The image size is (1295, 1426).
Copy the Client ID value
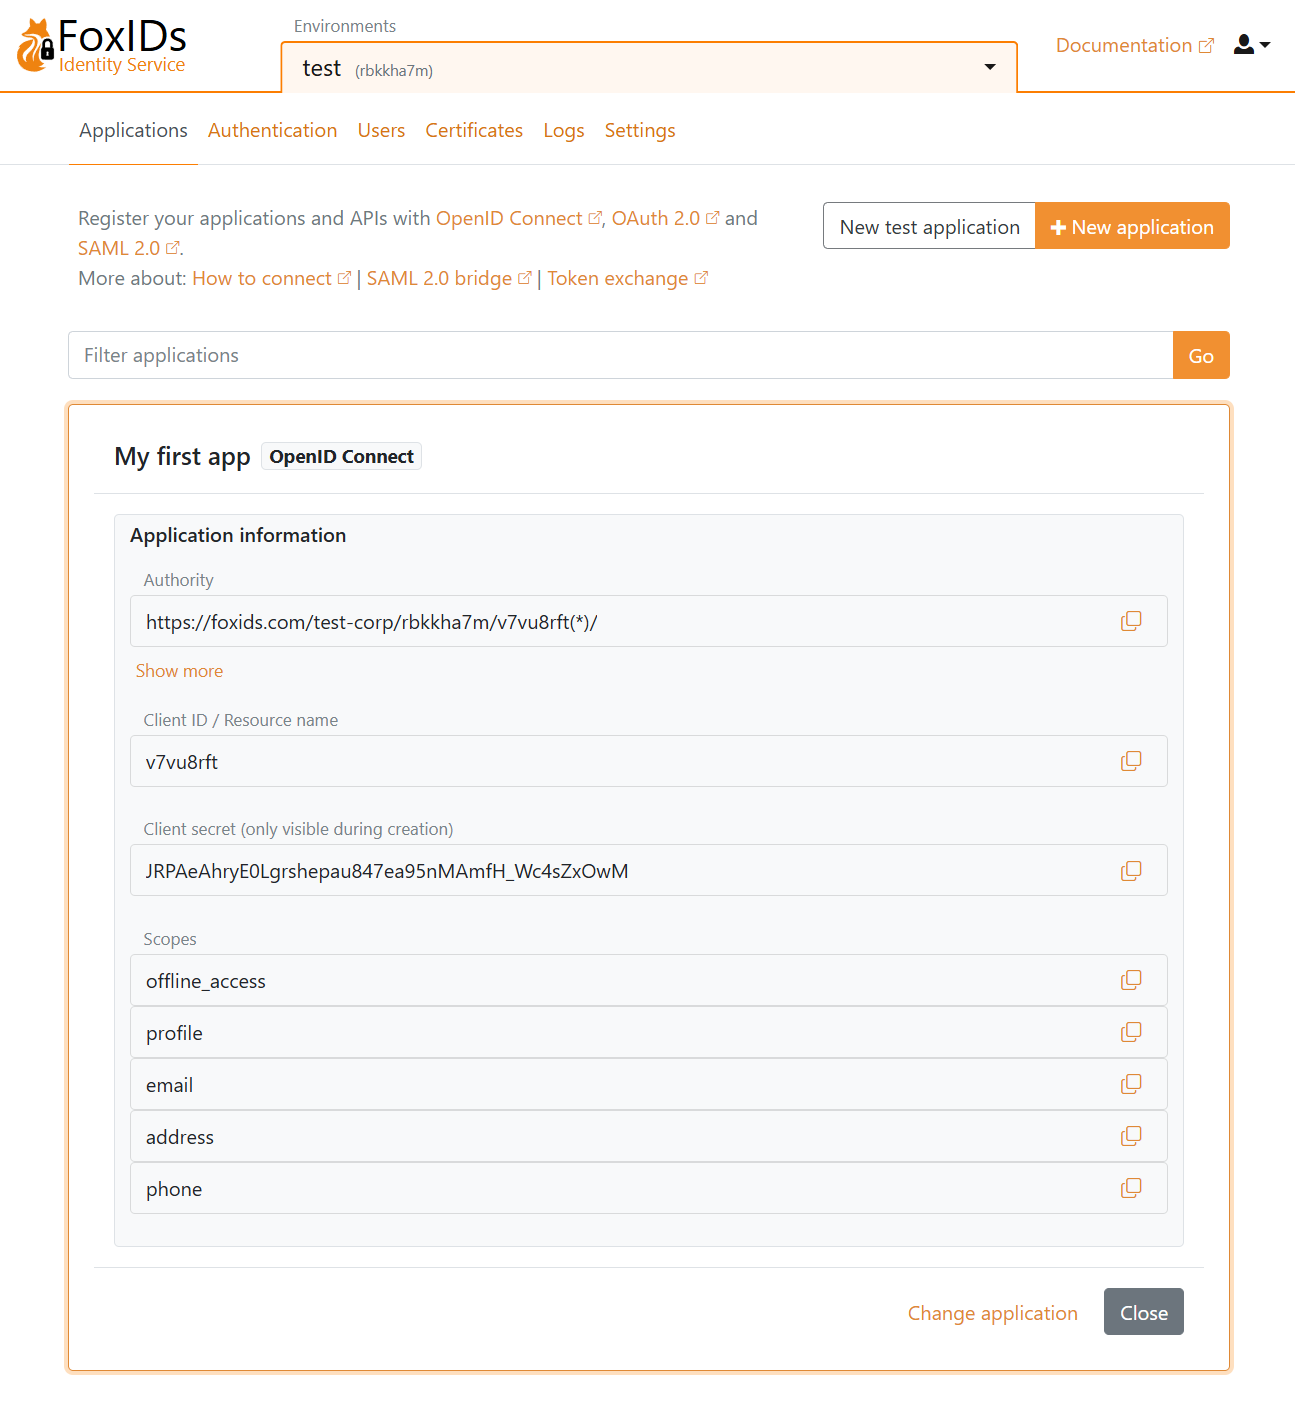click(1131, 761)
